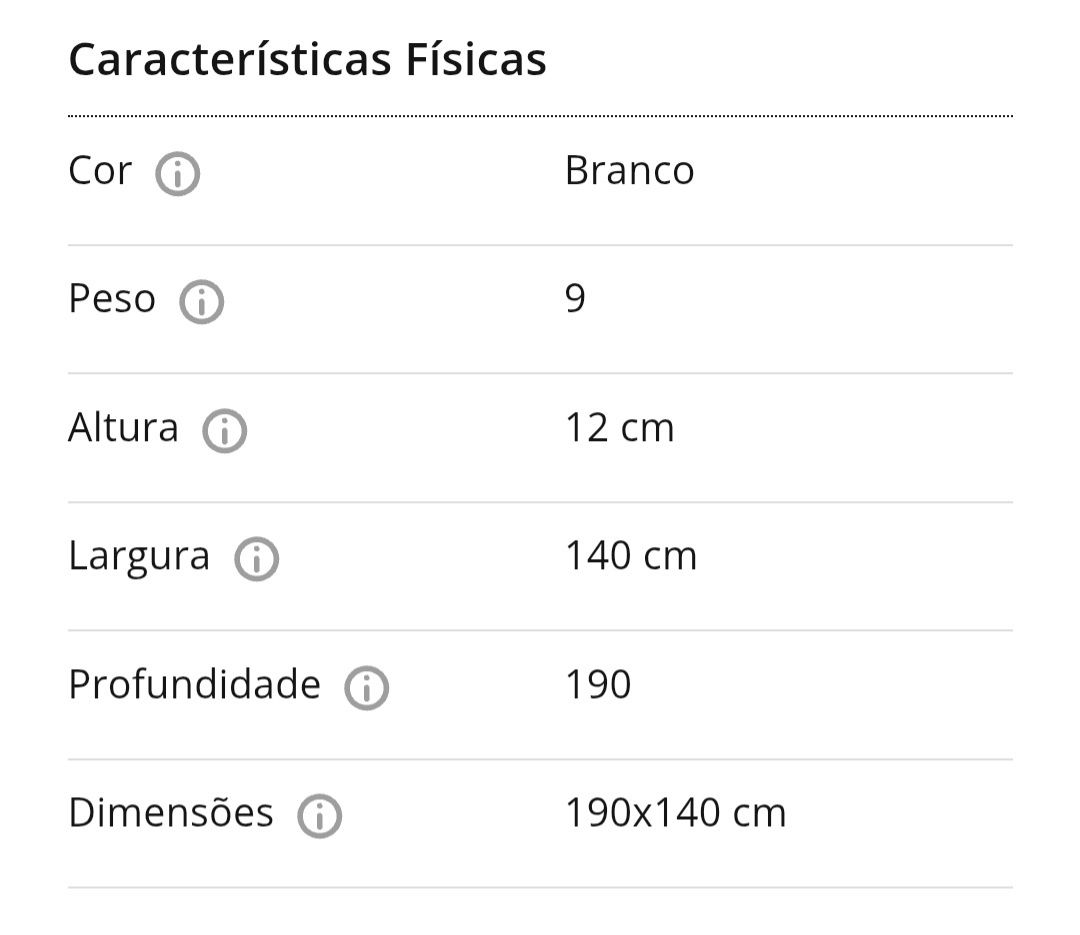This screenshot has width=1080, height=935.
Task: Select the depth value 190
Action: coord(598,684)
